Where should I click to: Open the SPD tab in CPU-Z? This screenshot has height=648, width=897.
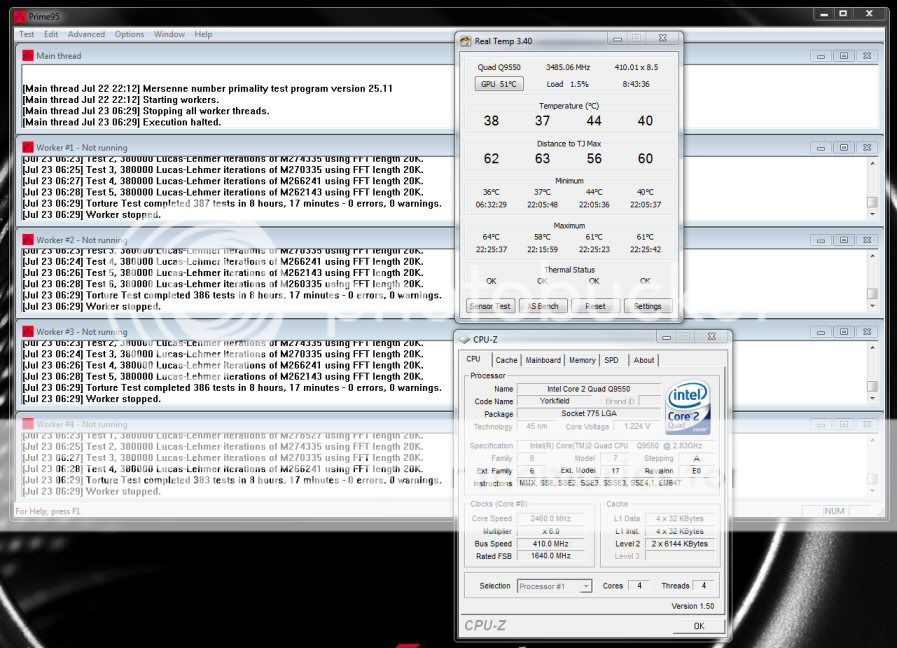pos(612,359)
